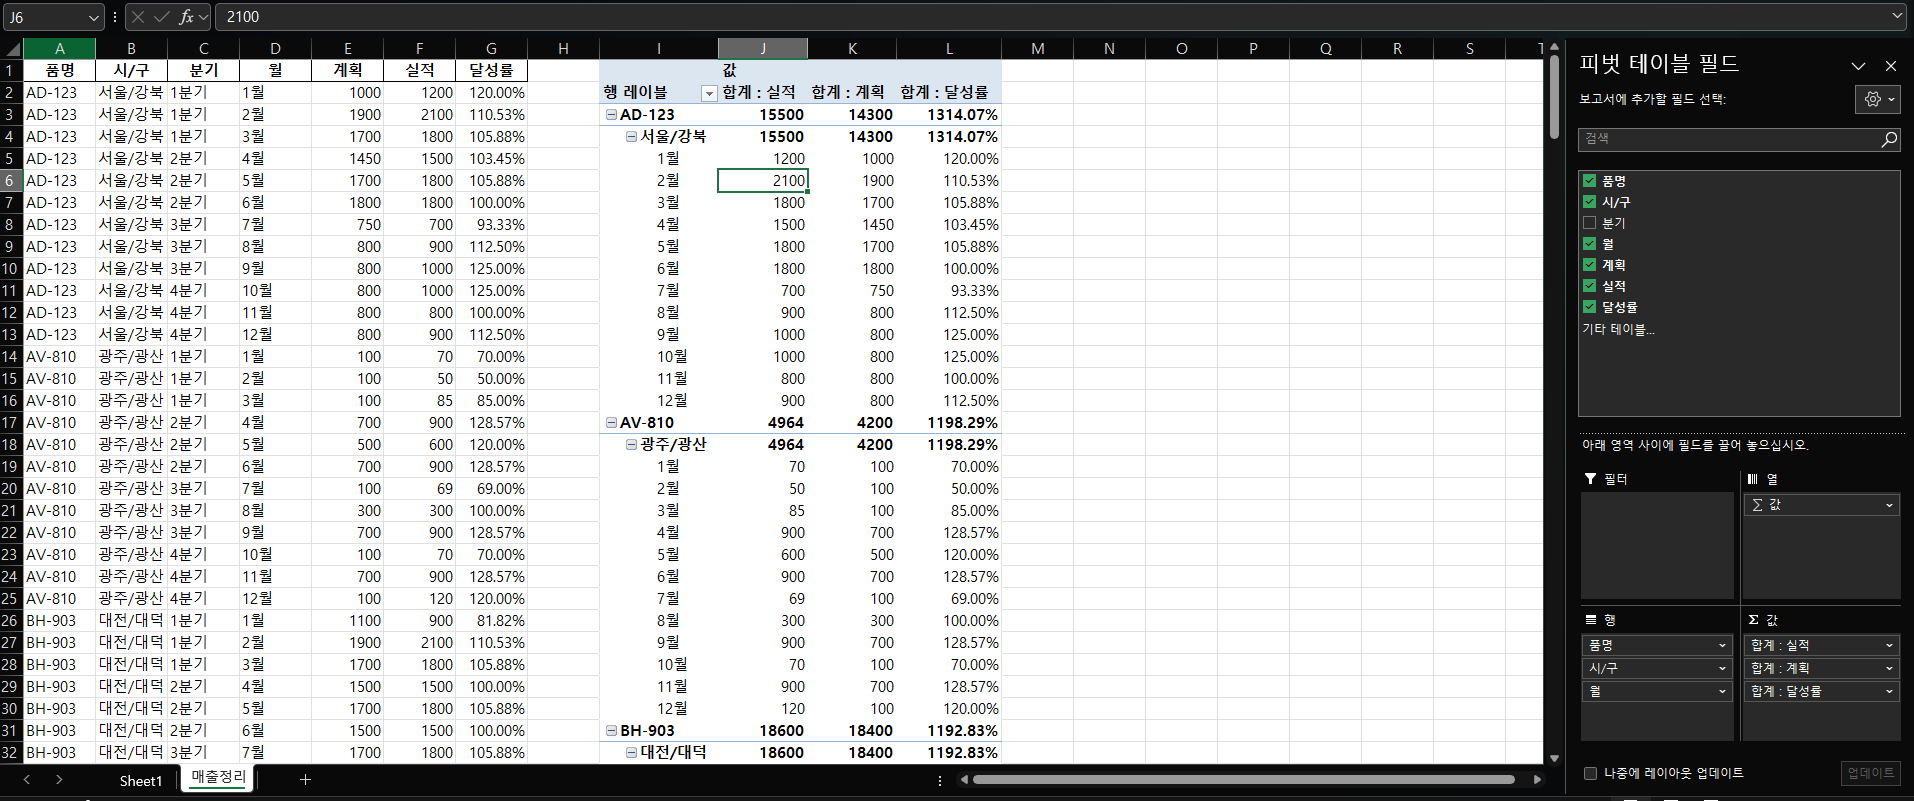1914x801 pixels.
Task: Open the Name Box dropdown arrow
Action: coord(94,17)
